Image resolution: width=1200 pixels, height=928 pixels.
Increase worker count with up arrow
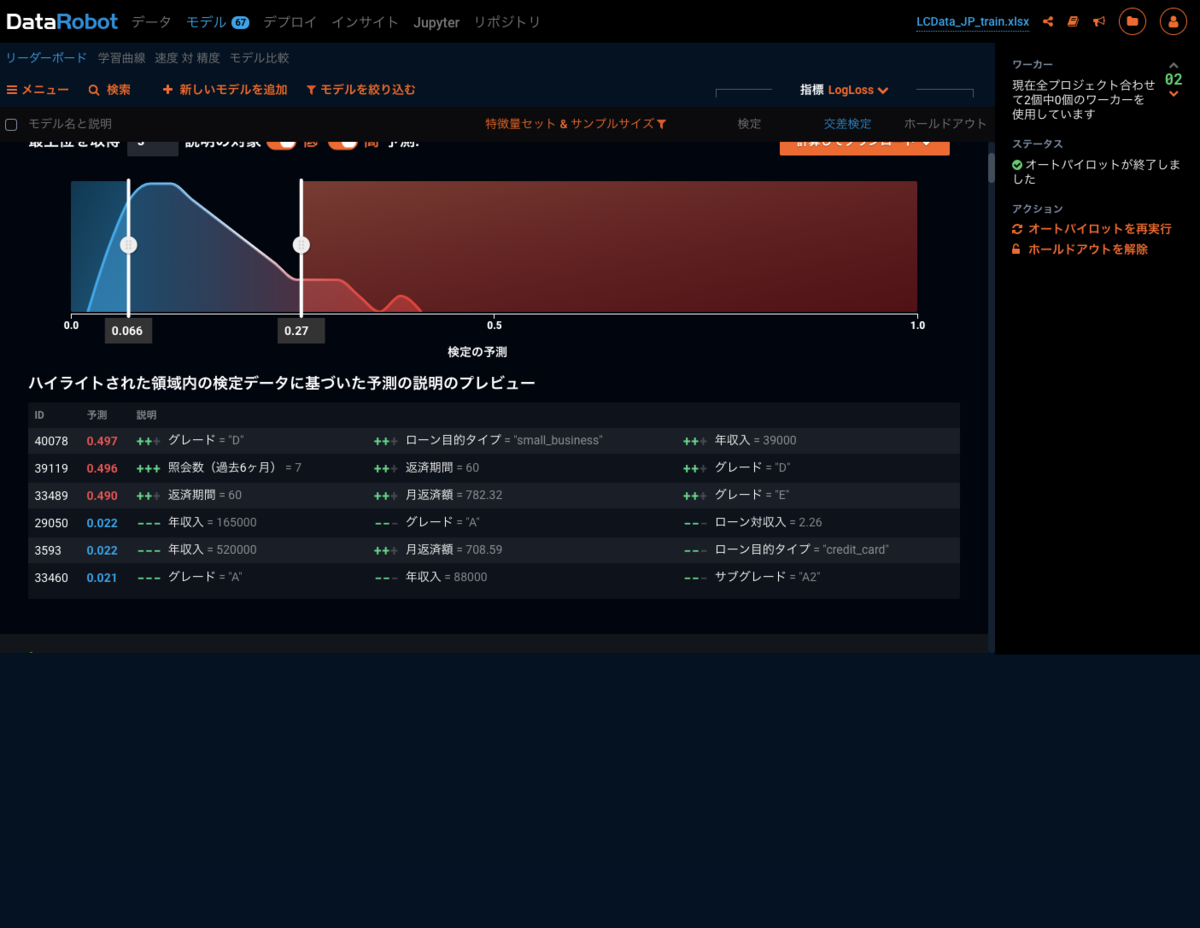click(x=1174, y=66)
